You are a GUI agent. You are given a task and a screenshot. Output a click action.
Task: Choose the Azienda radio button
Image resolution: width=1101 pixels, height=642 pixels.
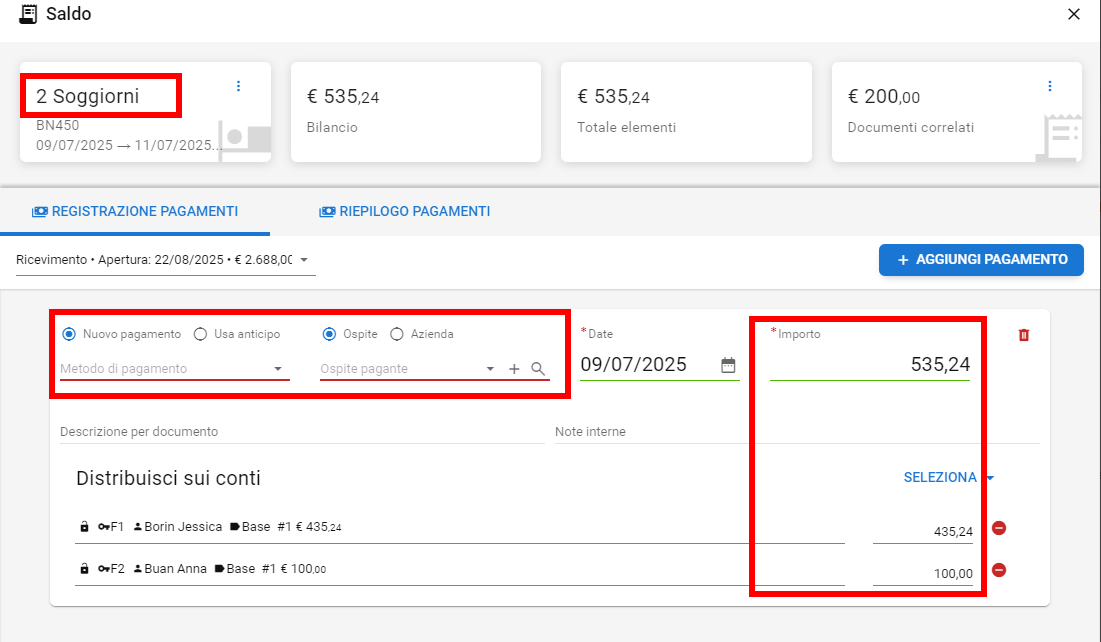397,334
